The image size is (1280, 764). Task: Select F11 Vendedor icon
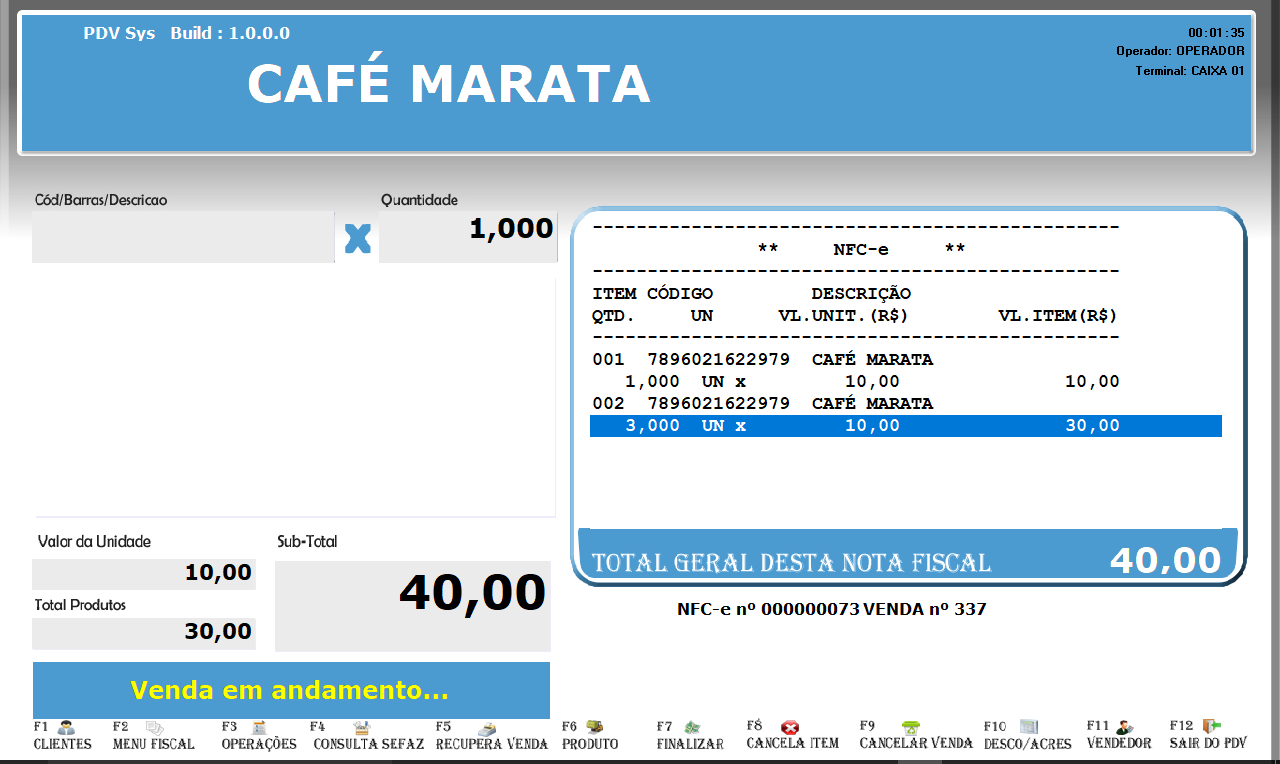click(x=1125, y=727)
